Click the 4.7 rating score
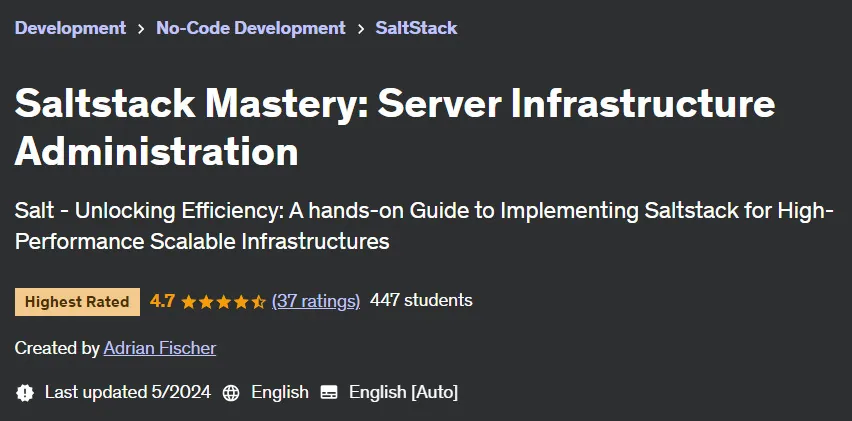Screen dimensions: 852x421 coord(162,301)
